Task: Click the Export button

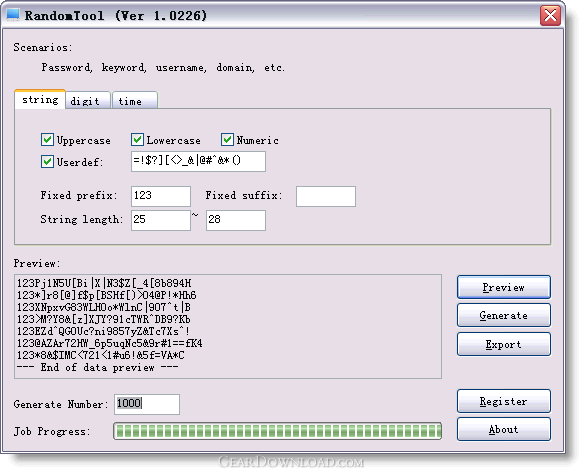Action: (504, 344)
